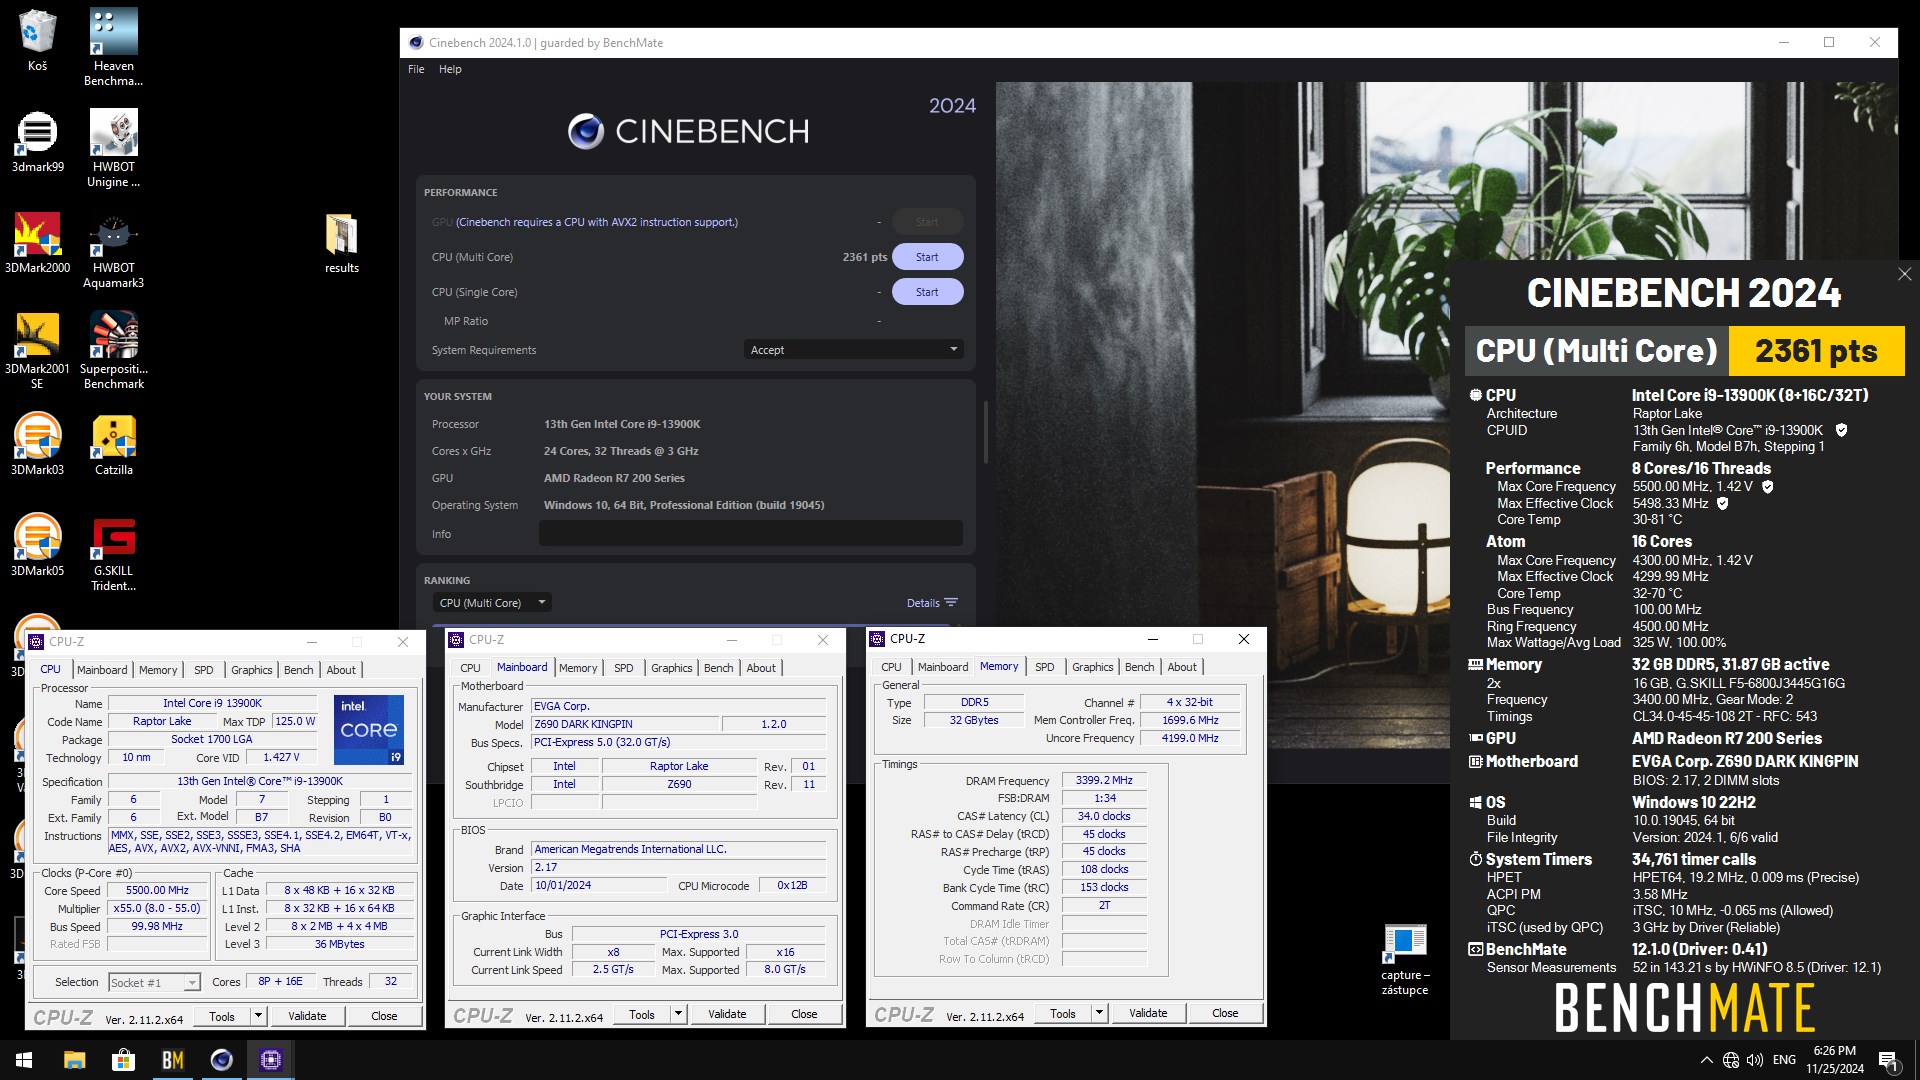Click the 2361 pts score in BenchMate
1920x1080 pixels.
coord(1816,351)
